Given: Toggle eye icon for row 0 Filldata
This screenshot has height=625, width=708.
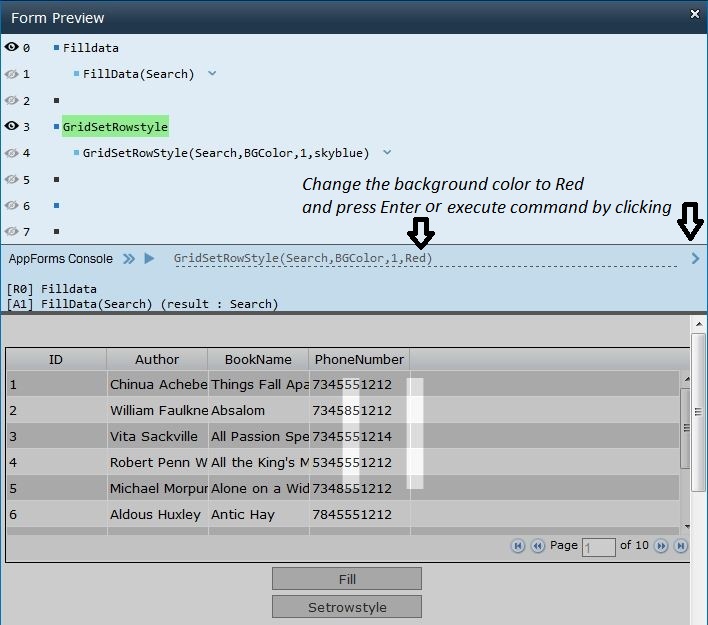Looking at the screenshot, I should (x=11, y=47).
